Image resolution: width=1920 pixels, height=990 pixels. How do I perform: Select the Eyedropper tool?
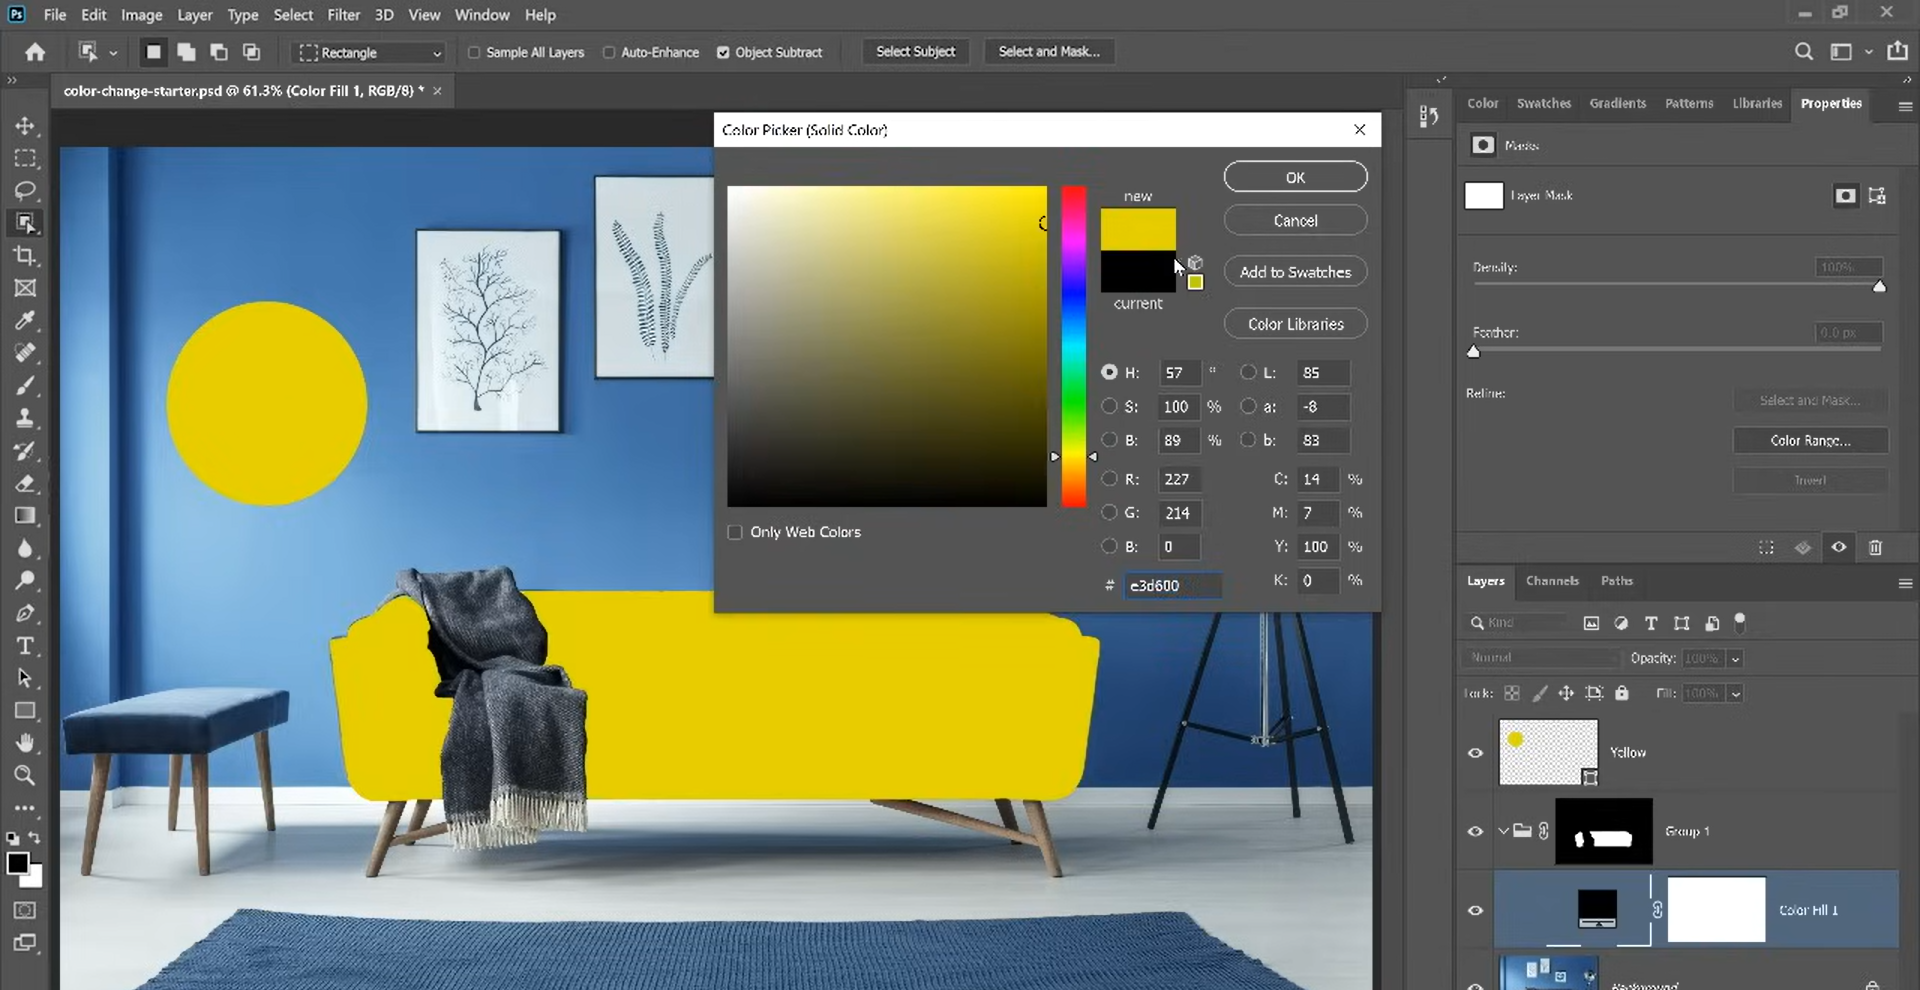pyautogui.click(x=25, y=320)
